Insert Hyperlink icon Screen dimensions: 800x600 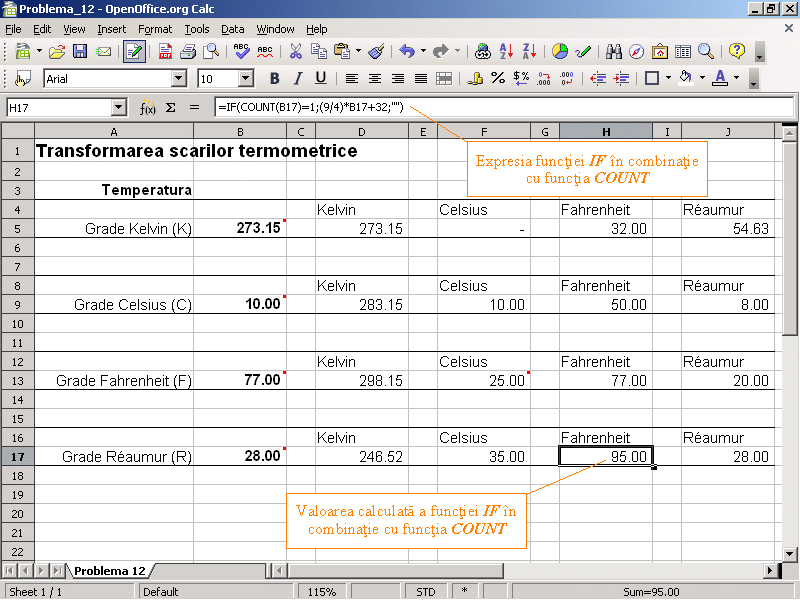tap(482, 52)
